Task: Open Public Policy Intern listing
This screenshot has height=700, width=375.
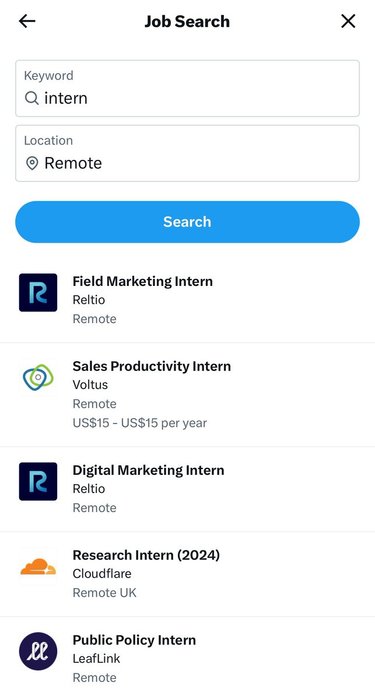Action: [188, 658]
